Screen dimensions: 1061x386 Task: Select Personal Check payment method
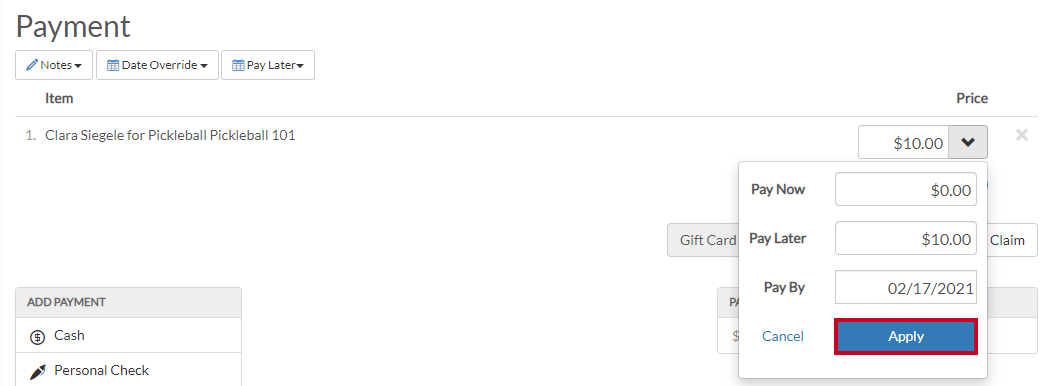129,370
